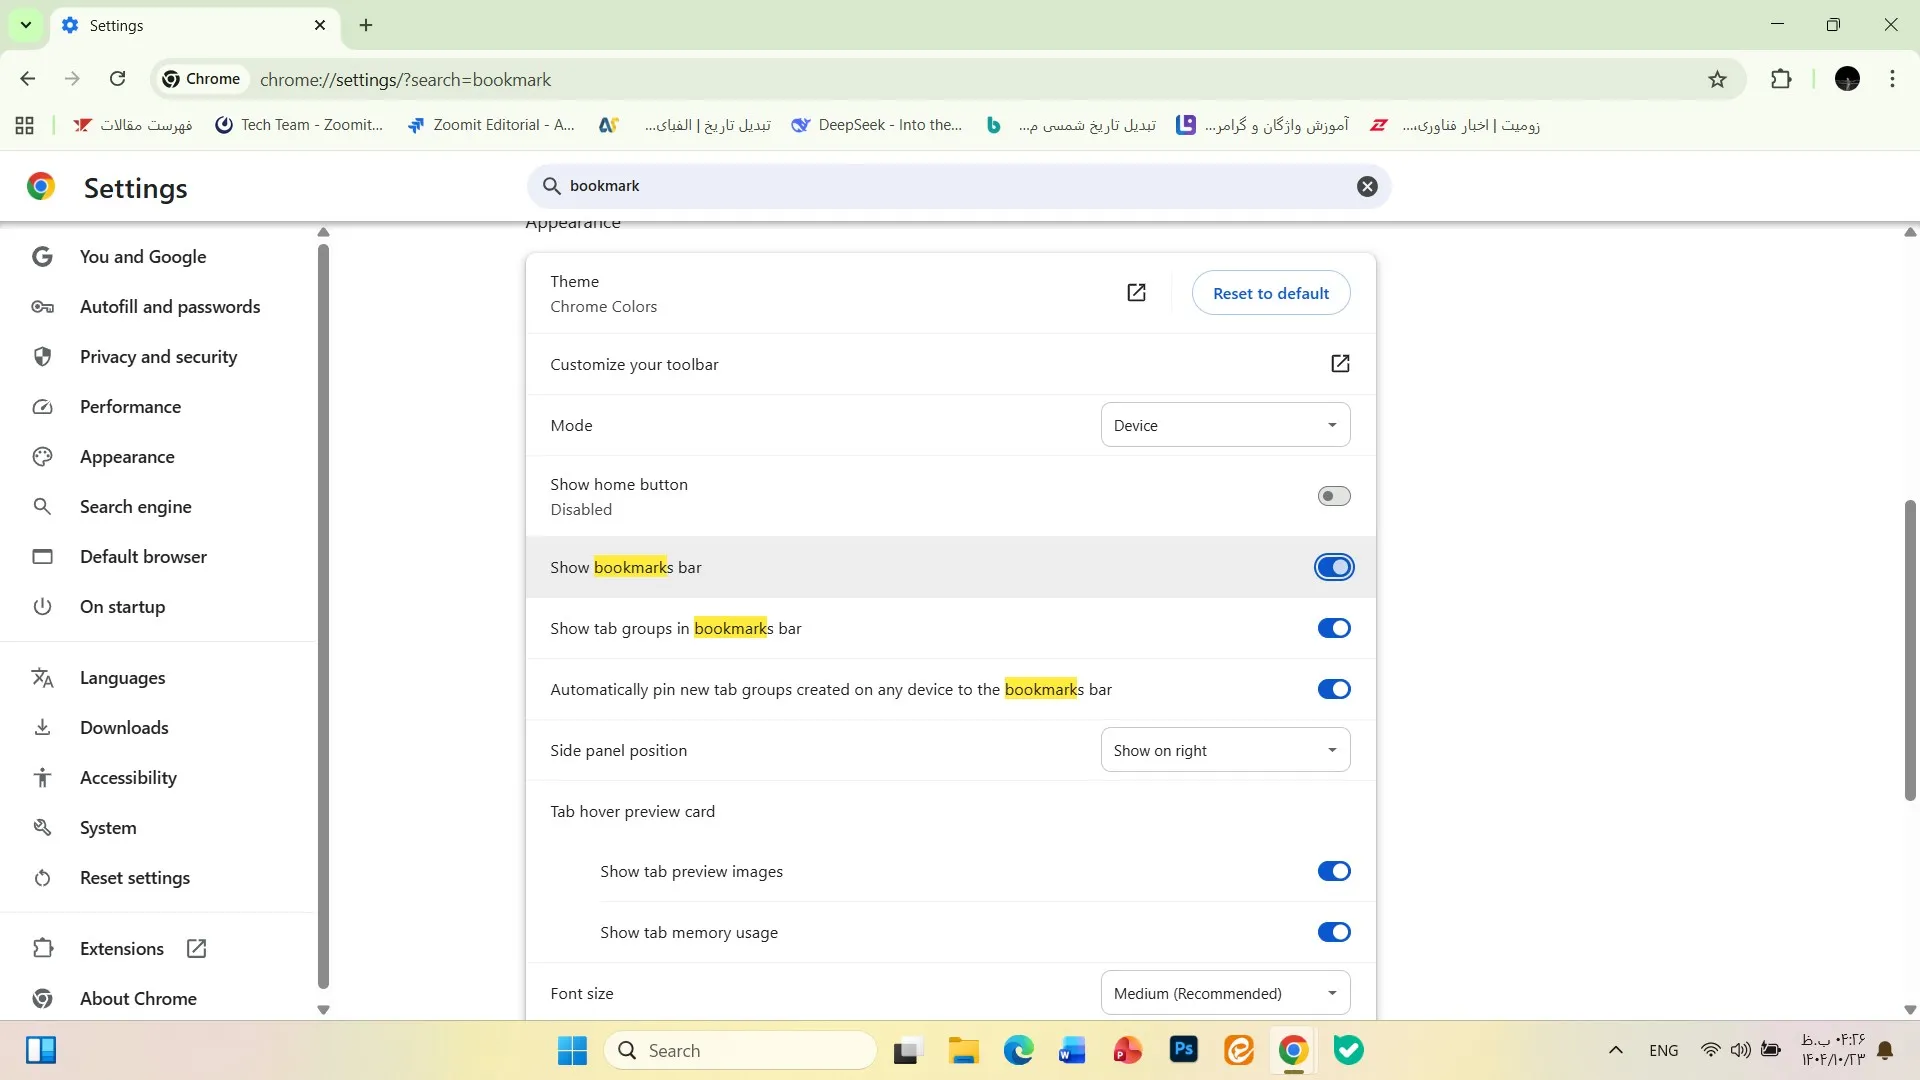This screenshot has width=1920, height=1080.
Task: Select the Performance speedometer icon
Action: (42, 406)
